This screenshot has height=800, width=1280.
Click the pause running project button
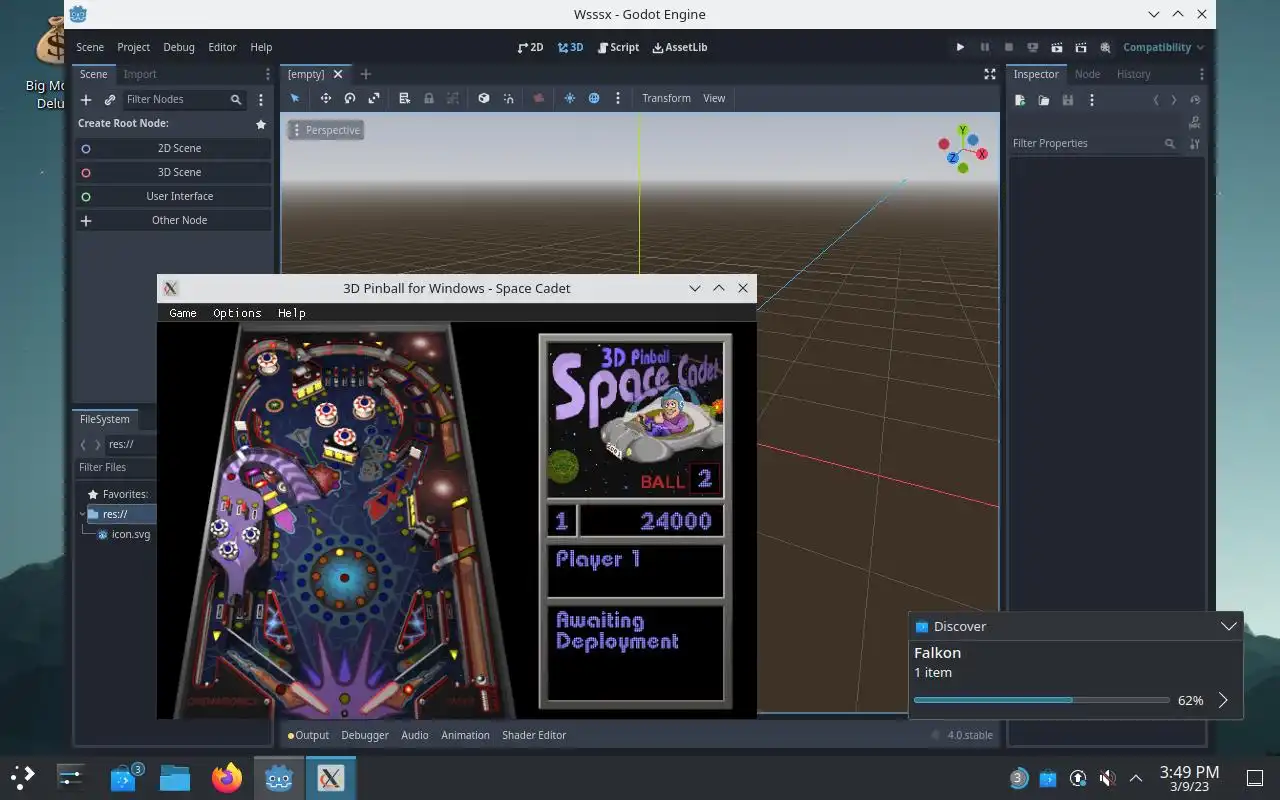tap(984, 47)
